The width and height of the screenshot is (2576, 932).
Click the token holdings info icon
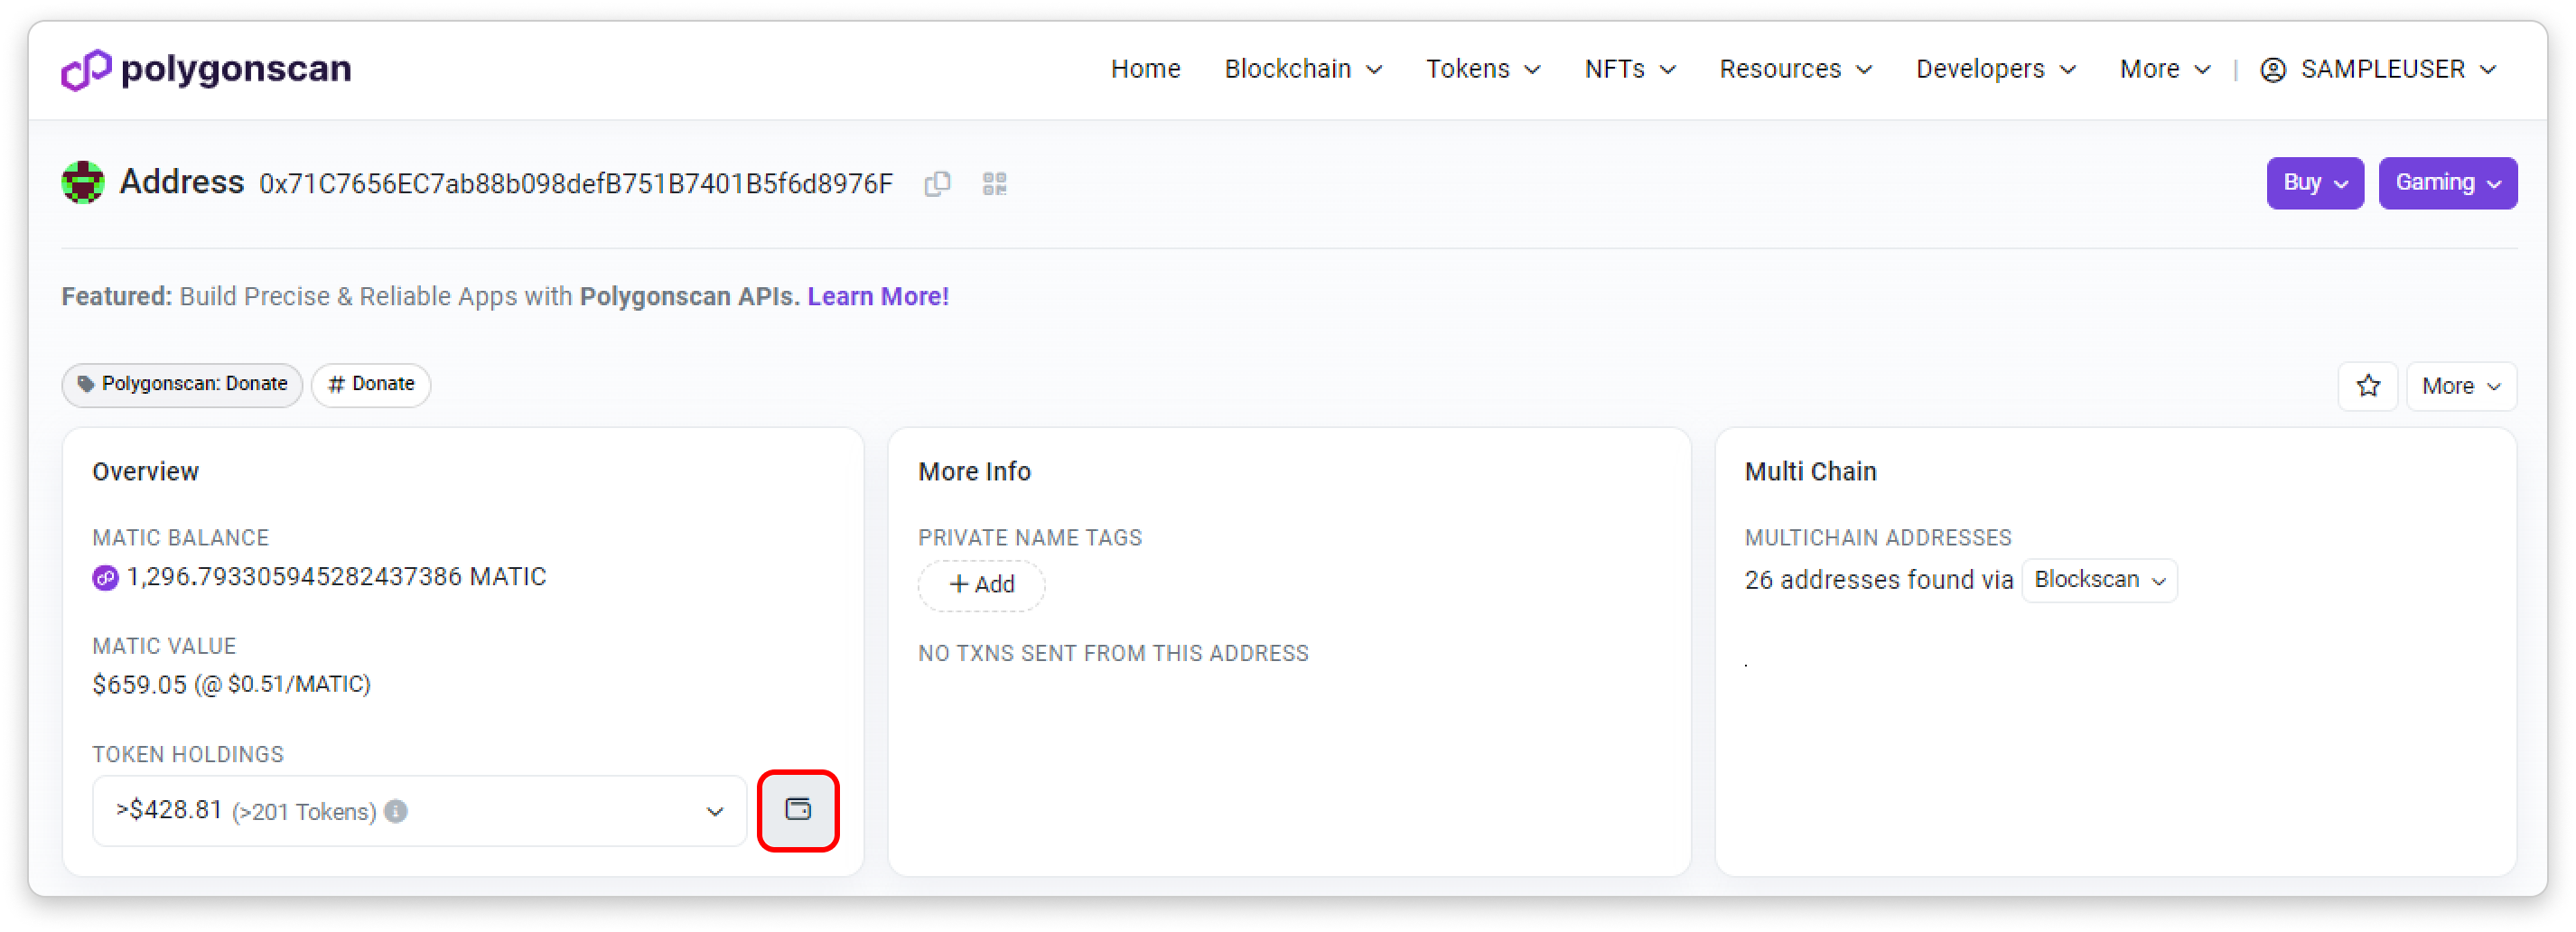pyautogui.click(x=396, y=811)
